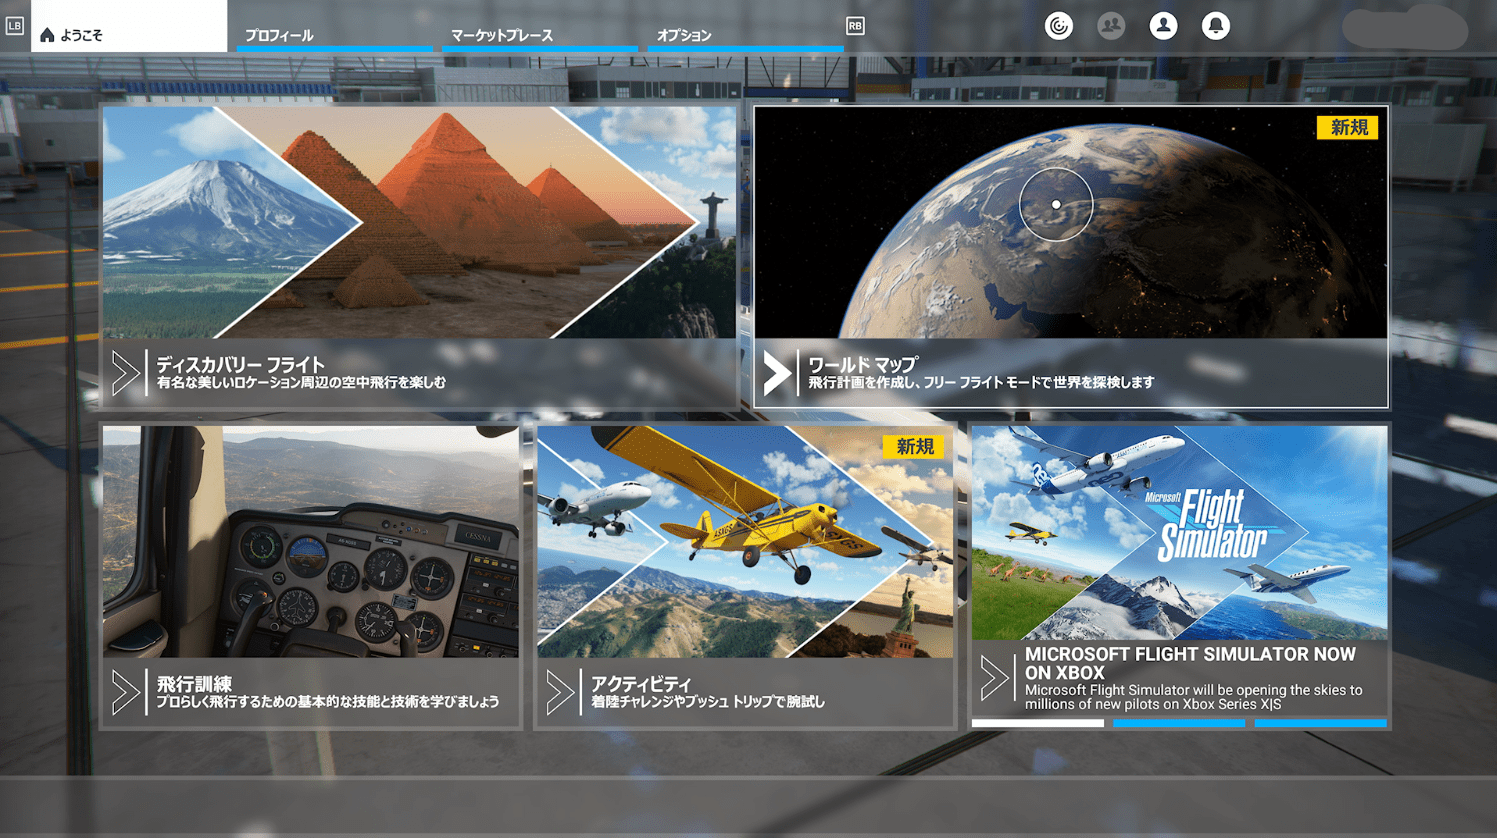Click the spiral activity icon in top bar
Screen dimensions: 1497x838
[x=1058, y=26]
